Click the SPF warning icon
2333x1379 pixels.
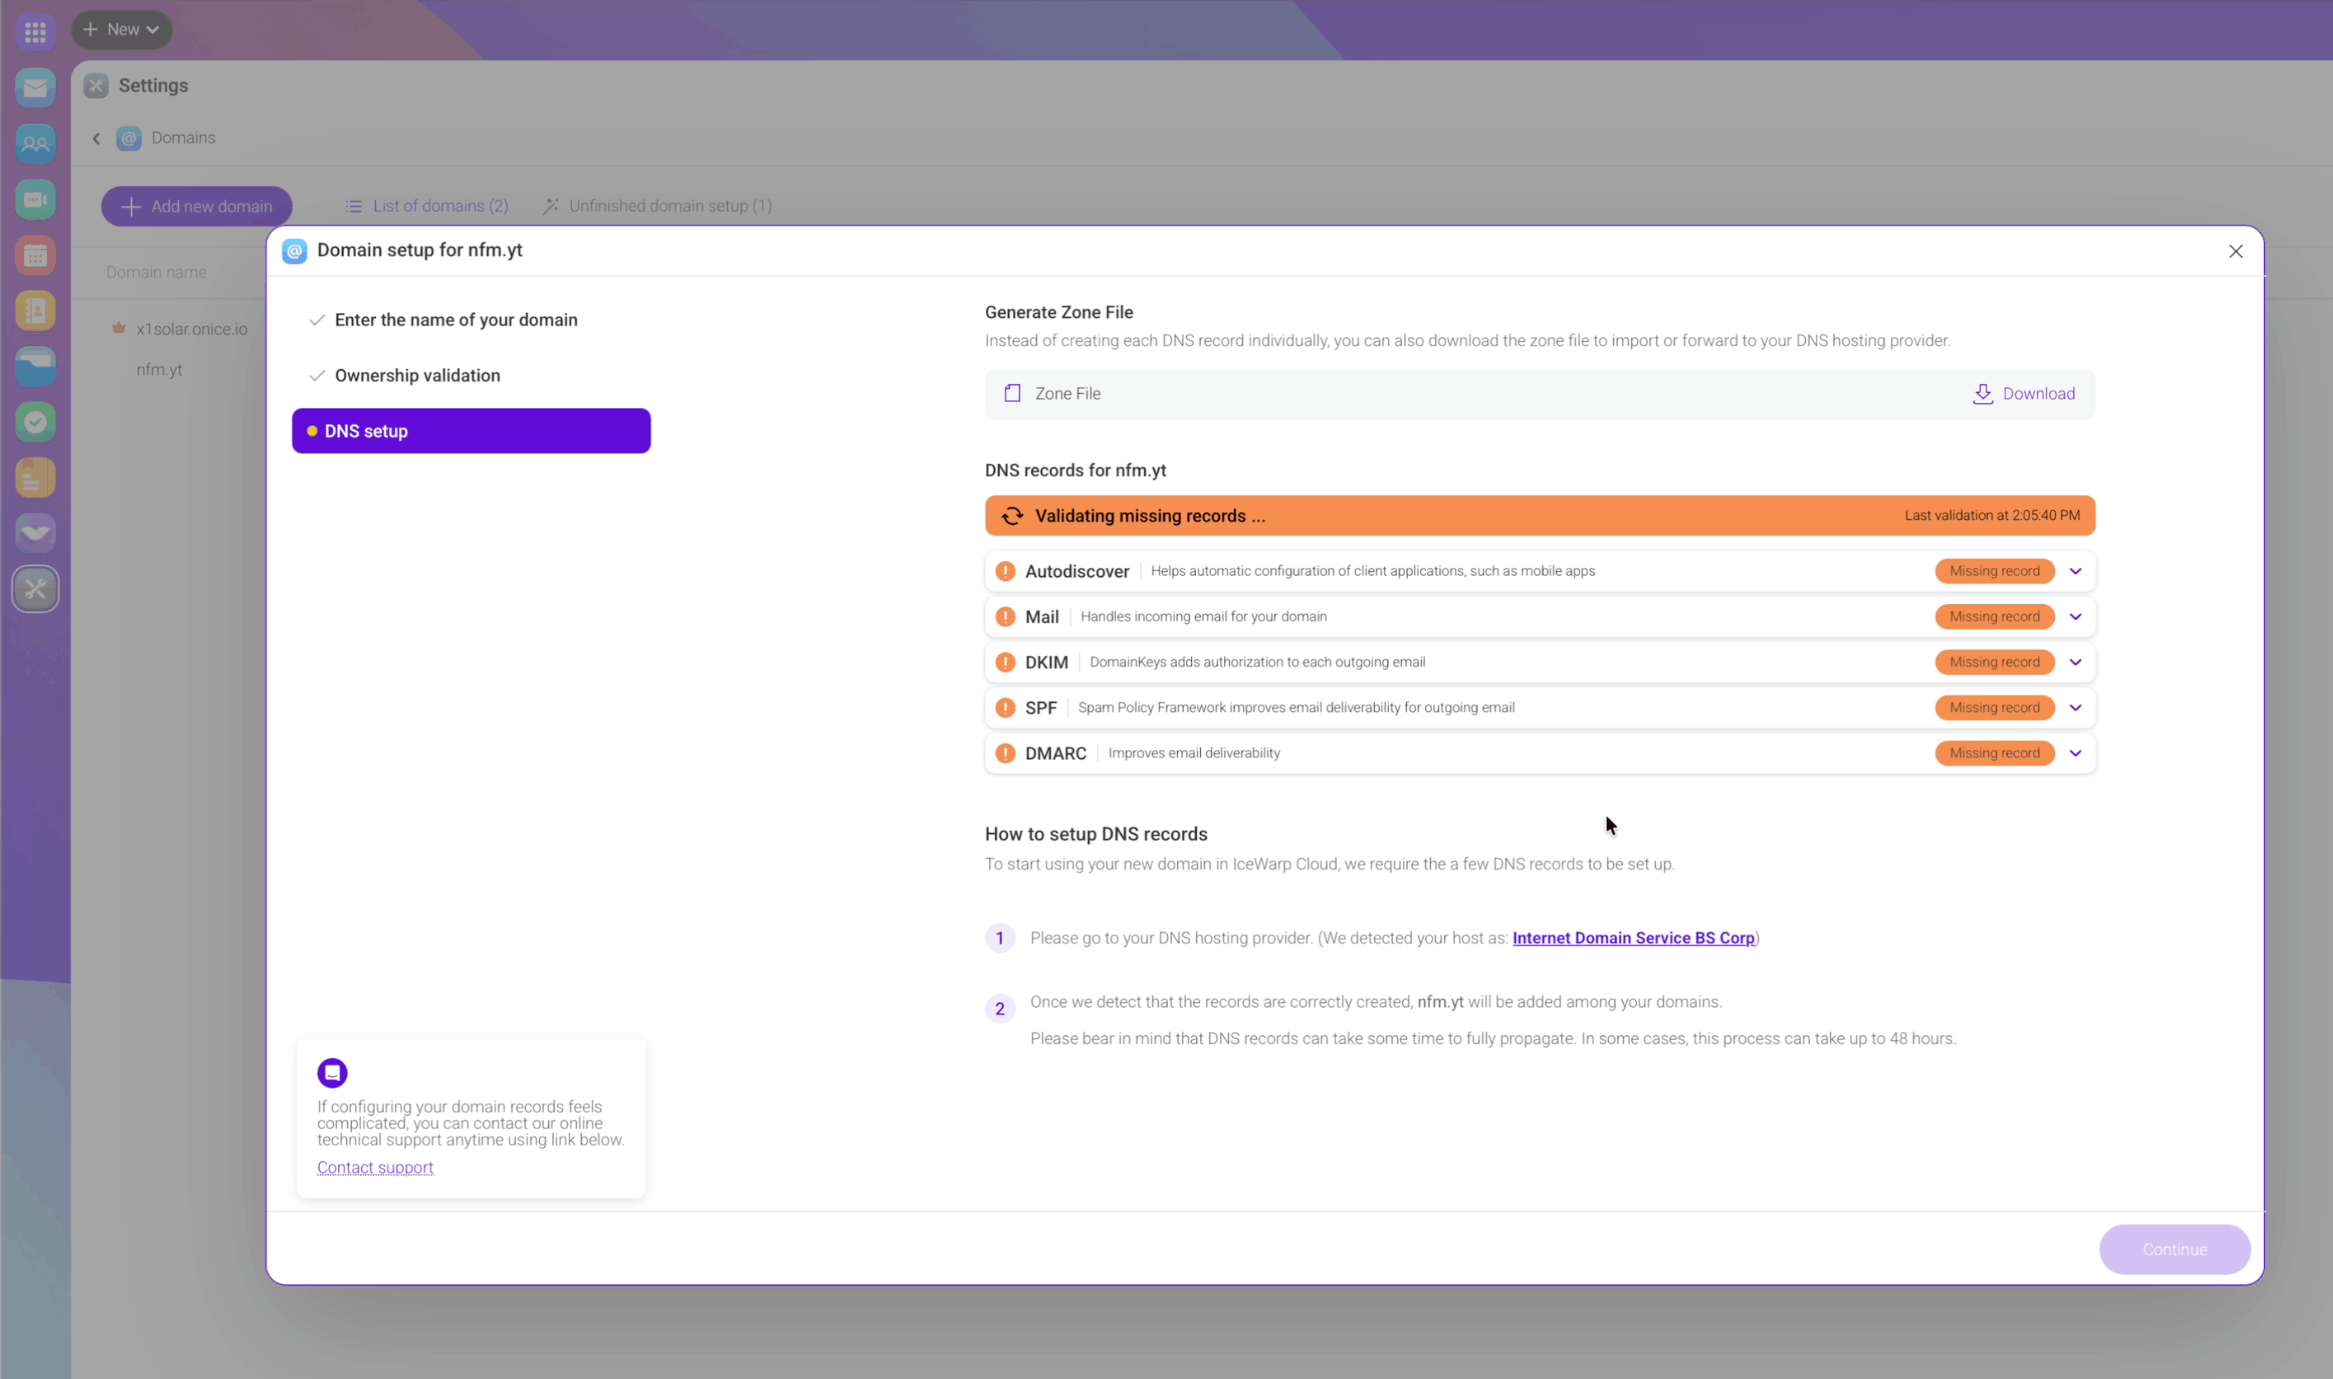1005,708
